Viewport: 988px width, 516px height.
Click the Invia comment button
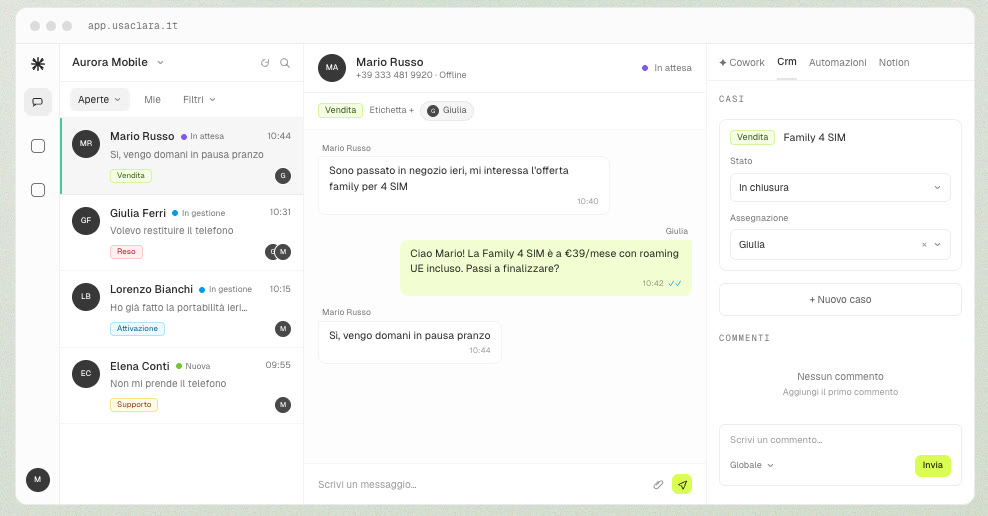[x=933, y=466]
